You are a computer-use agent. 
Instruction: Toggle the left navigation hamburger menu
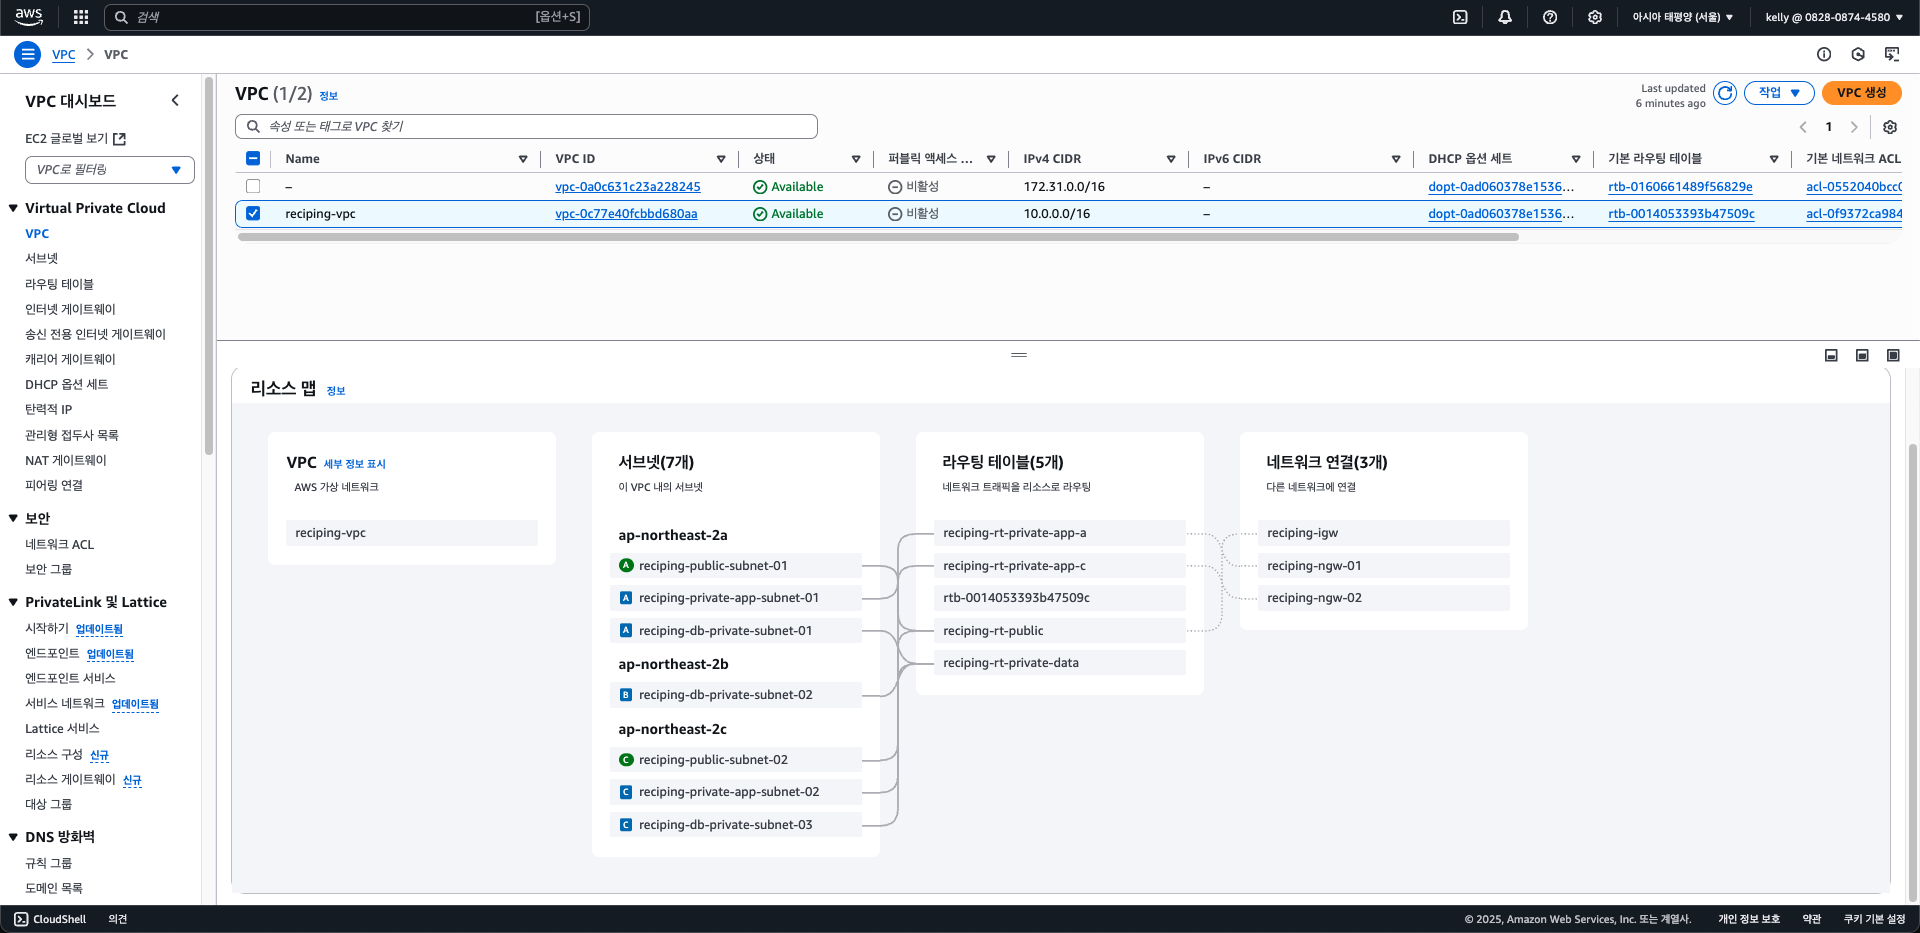[28, 55]
